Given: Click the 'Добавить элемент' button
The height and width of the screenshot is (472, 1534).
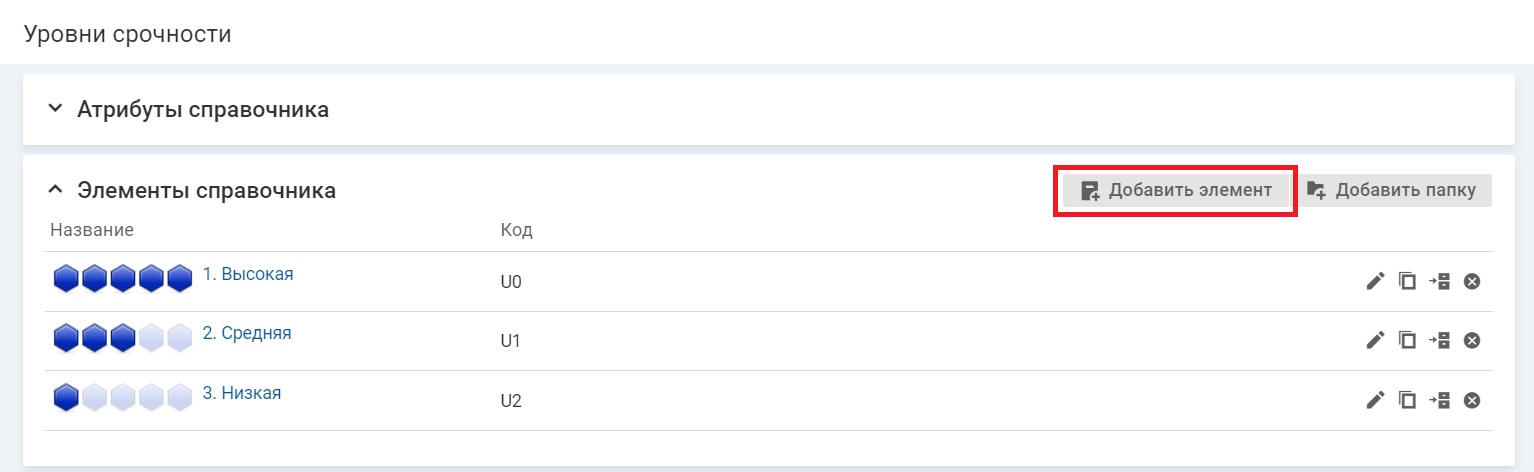Looking at the screenshot, I should tap(1175, 190).
